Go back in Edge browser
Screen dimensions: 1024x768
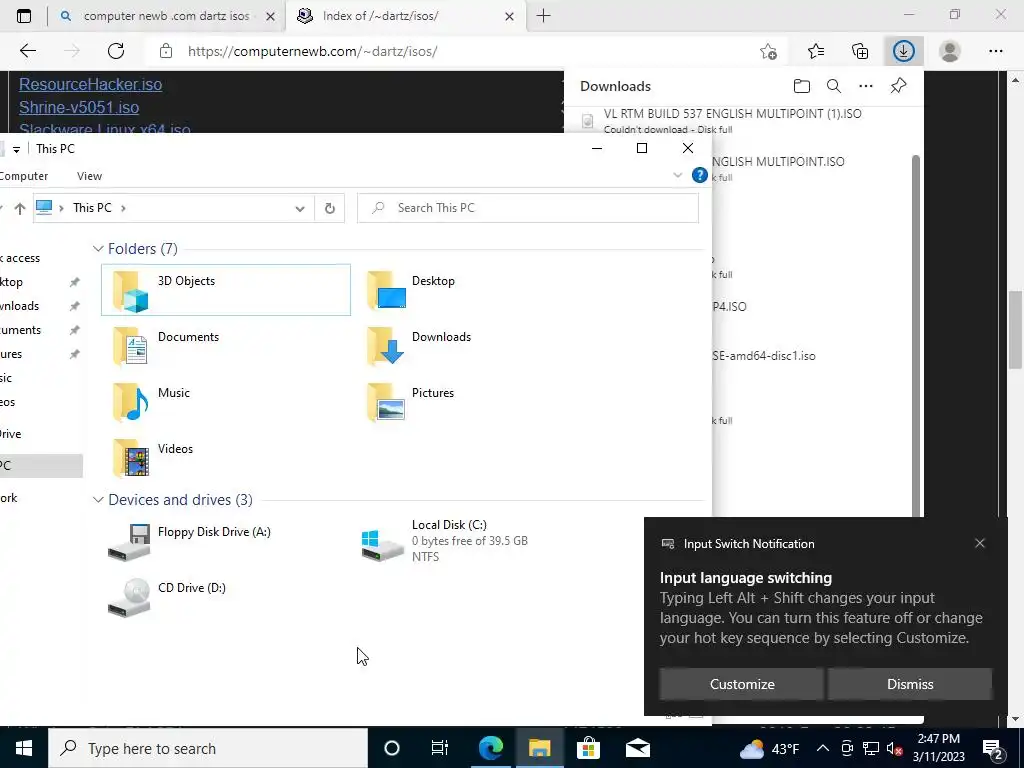pyautogui.click(x=27, y=51)
